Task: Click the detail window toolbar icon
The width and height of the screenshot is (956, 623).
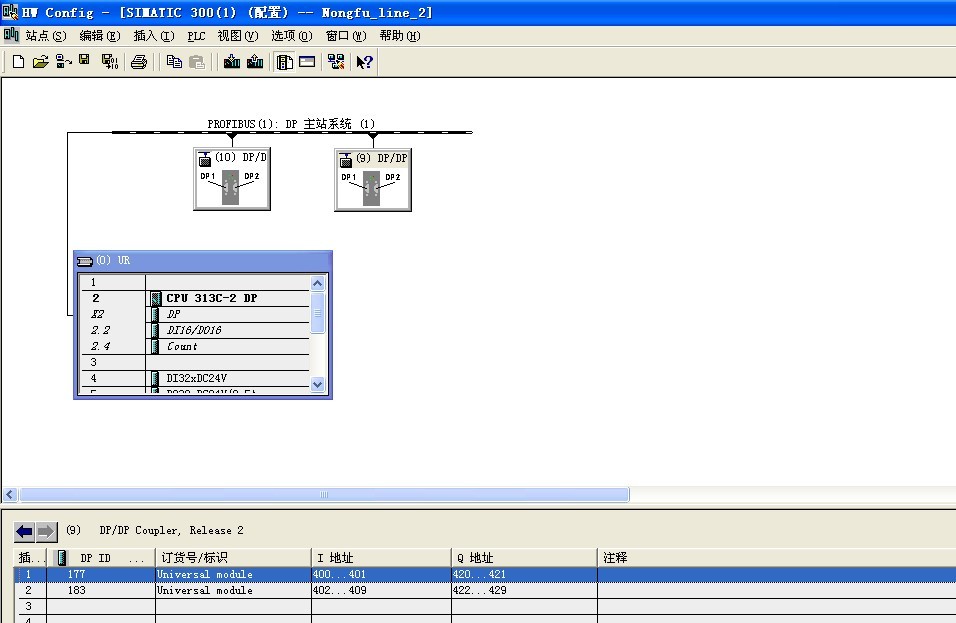Action: pyautogui.click(x=307, y=62)
